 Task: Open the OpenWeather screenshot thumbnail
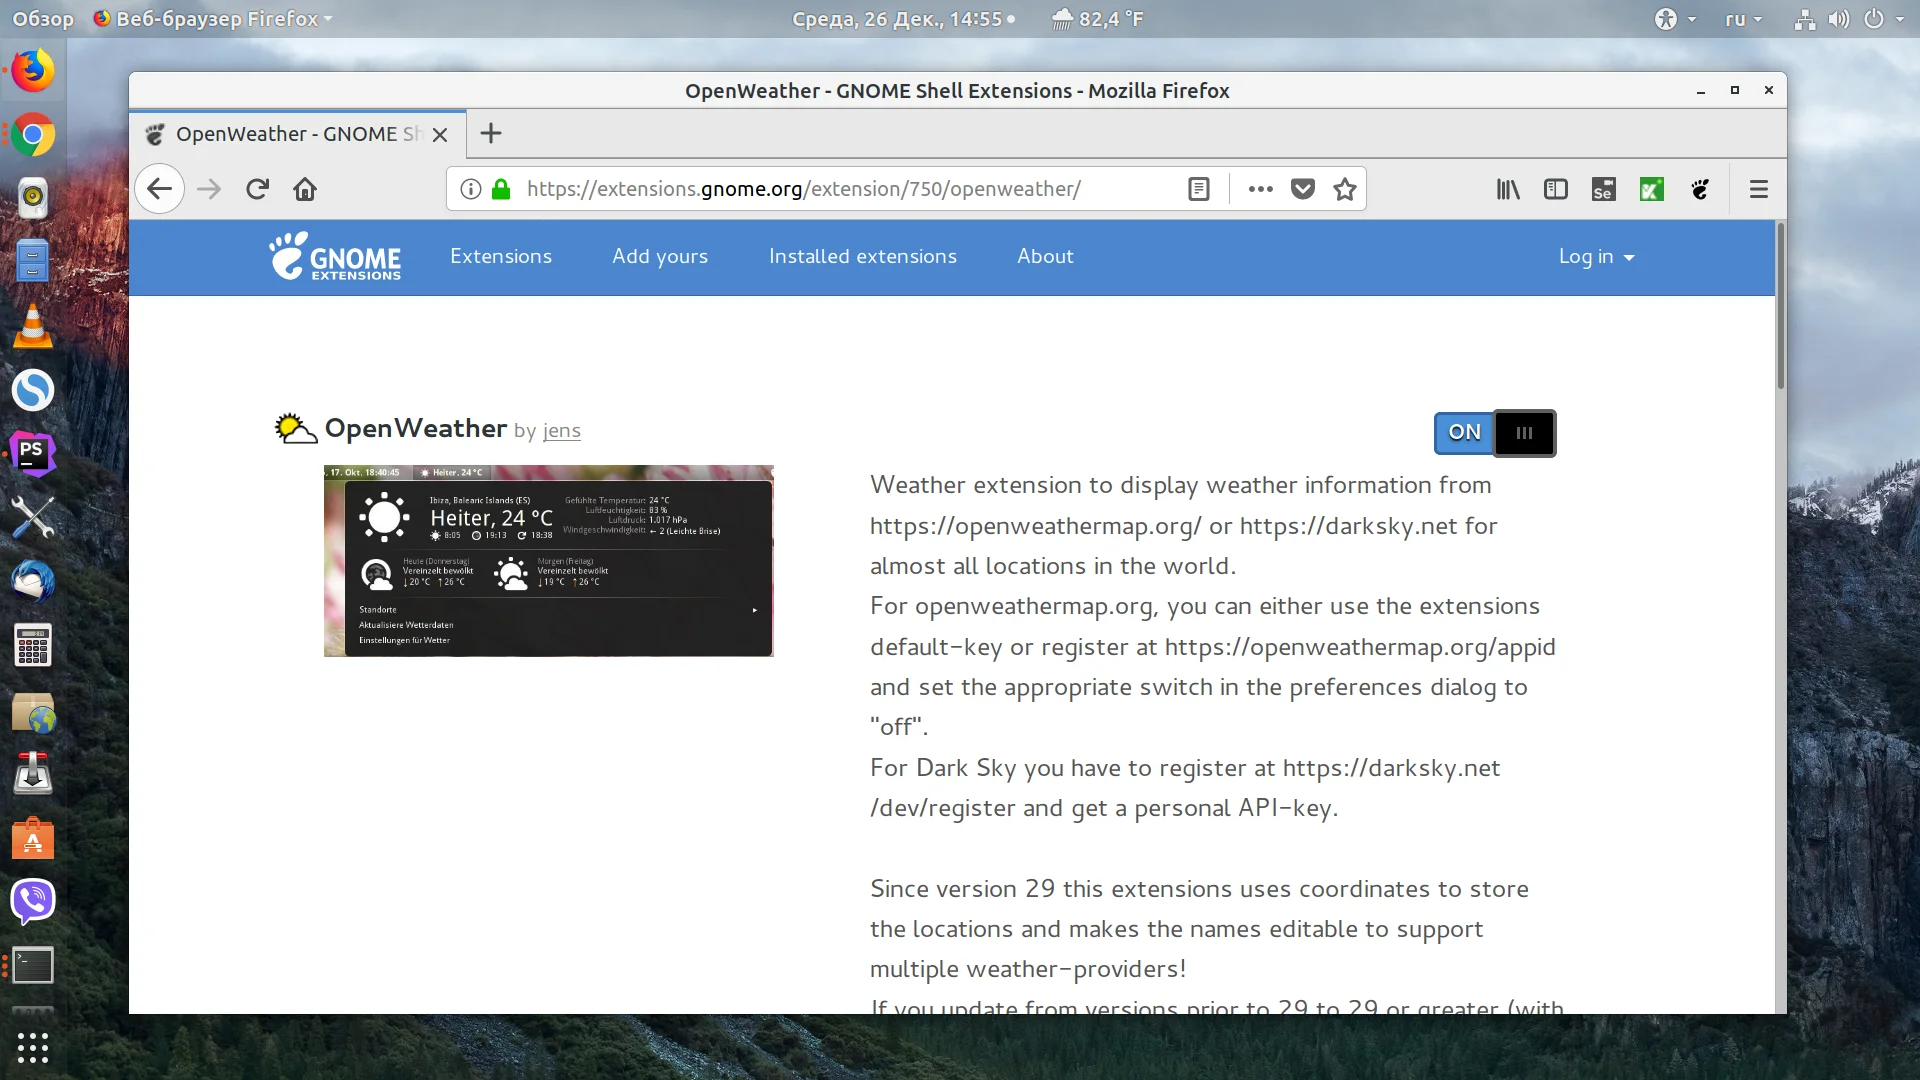(x=548, y=561)
